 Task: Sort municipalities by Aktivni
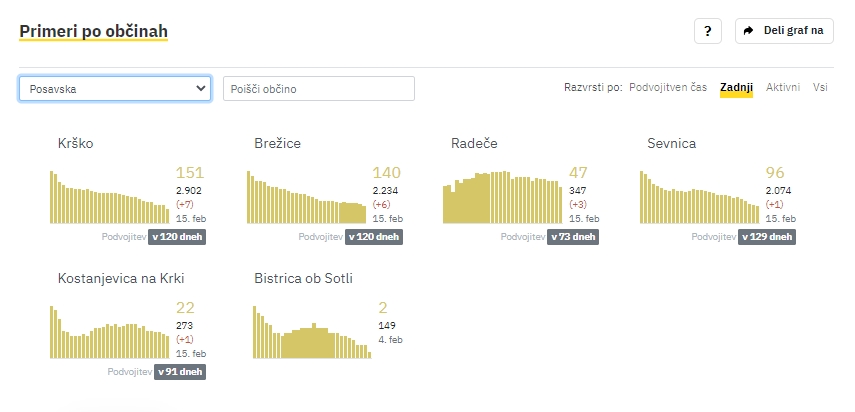783,87
